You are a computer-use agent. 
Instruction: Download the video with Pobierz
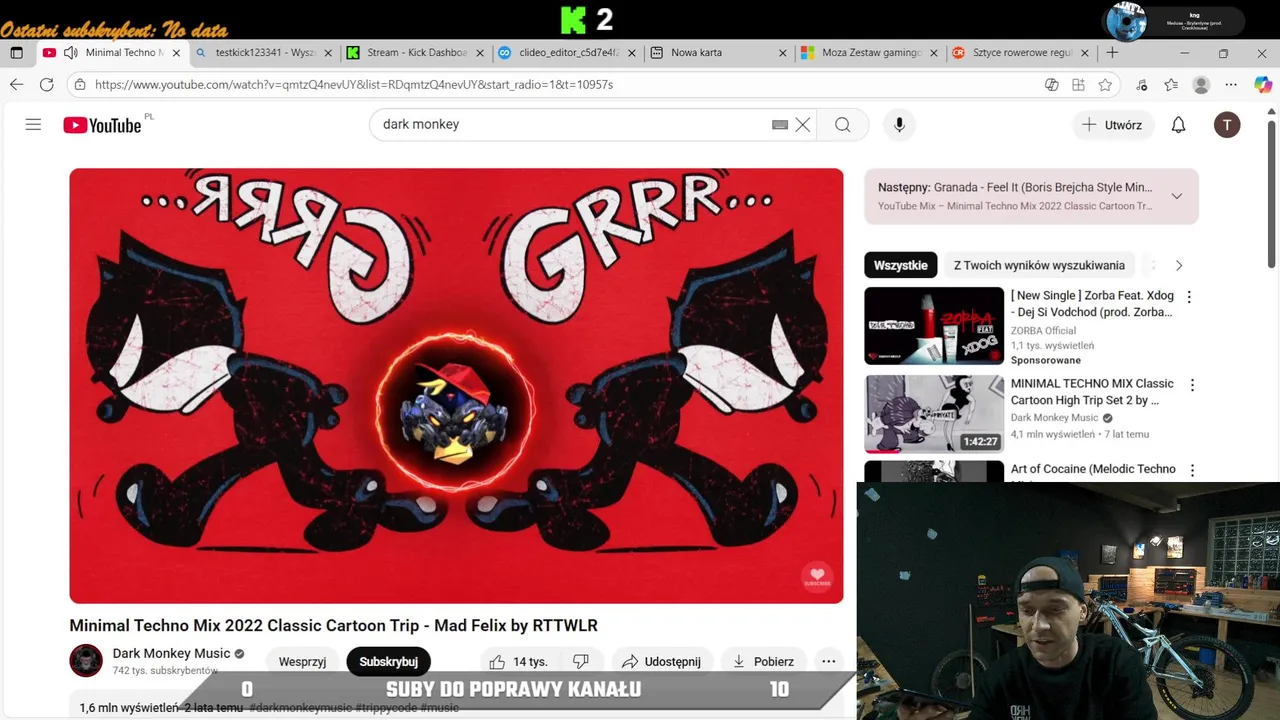point(763,661)
